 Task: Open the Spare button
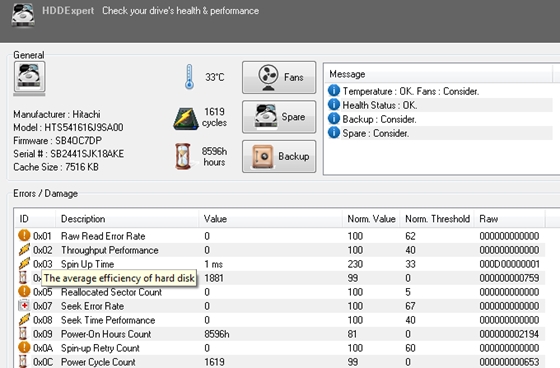(x=279, y=117)
